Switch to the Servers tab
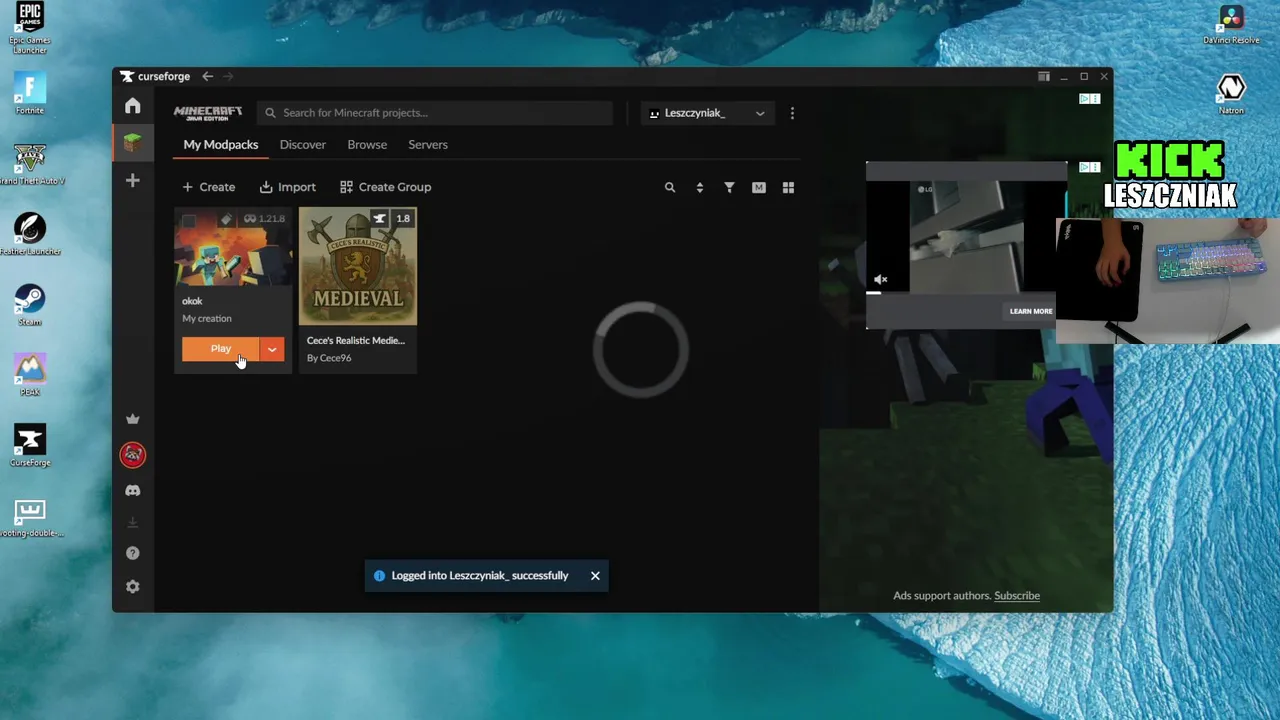Viewport: 1280px width, 720px height. 428,145
